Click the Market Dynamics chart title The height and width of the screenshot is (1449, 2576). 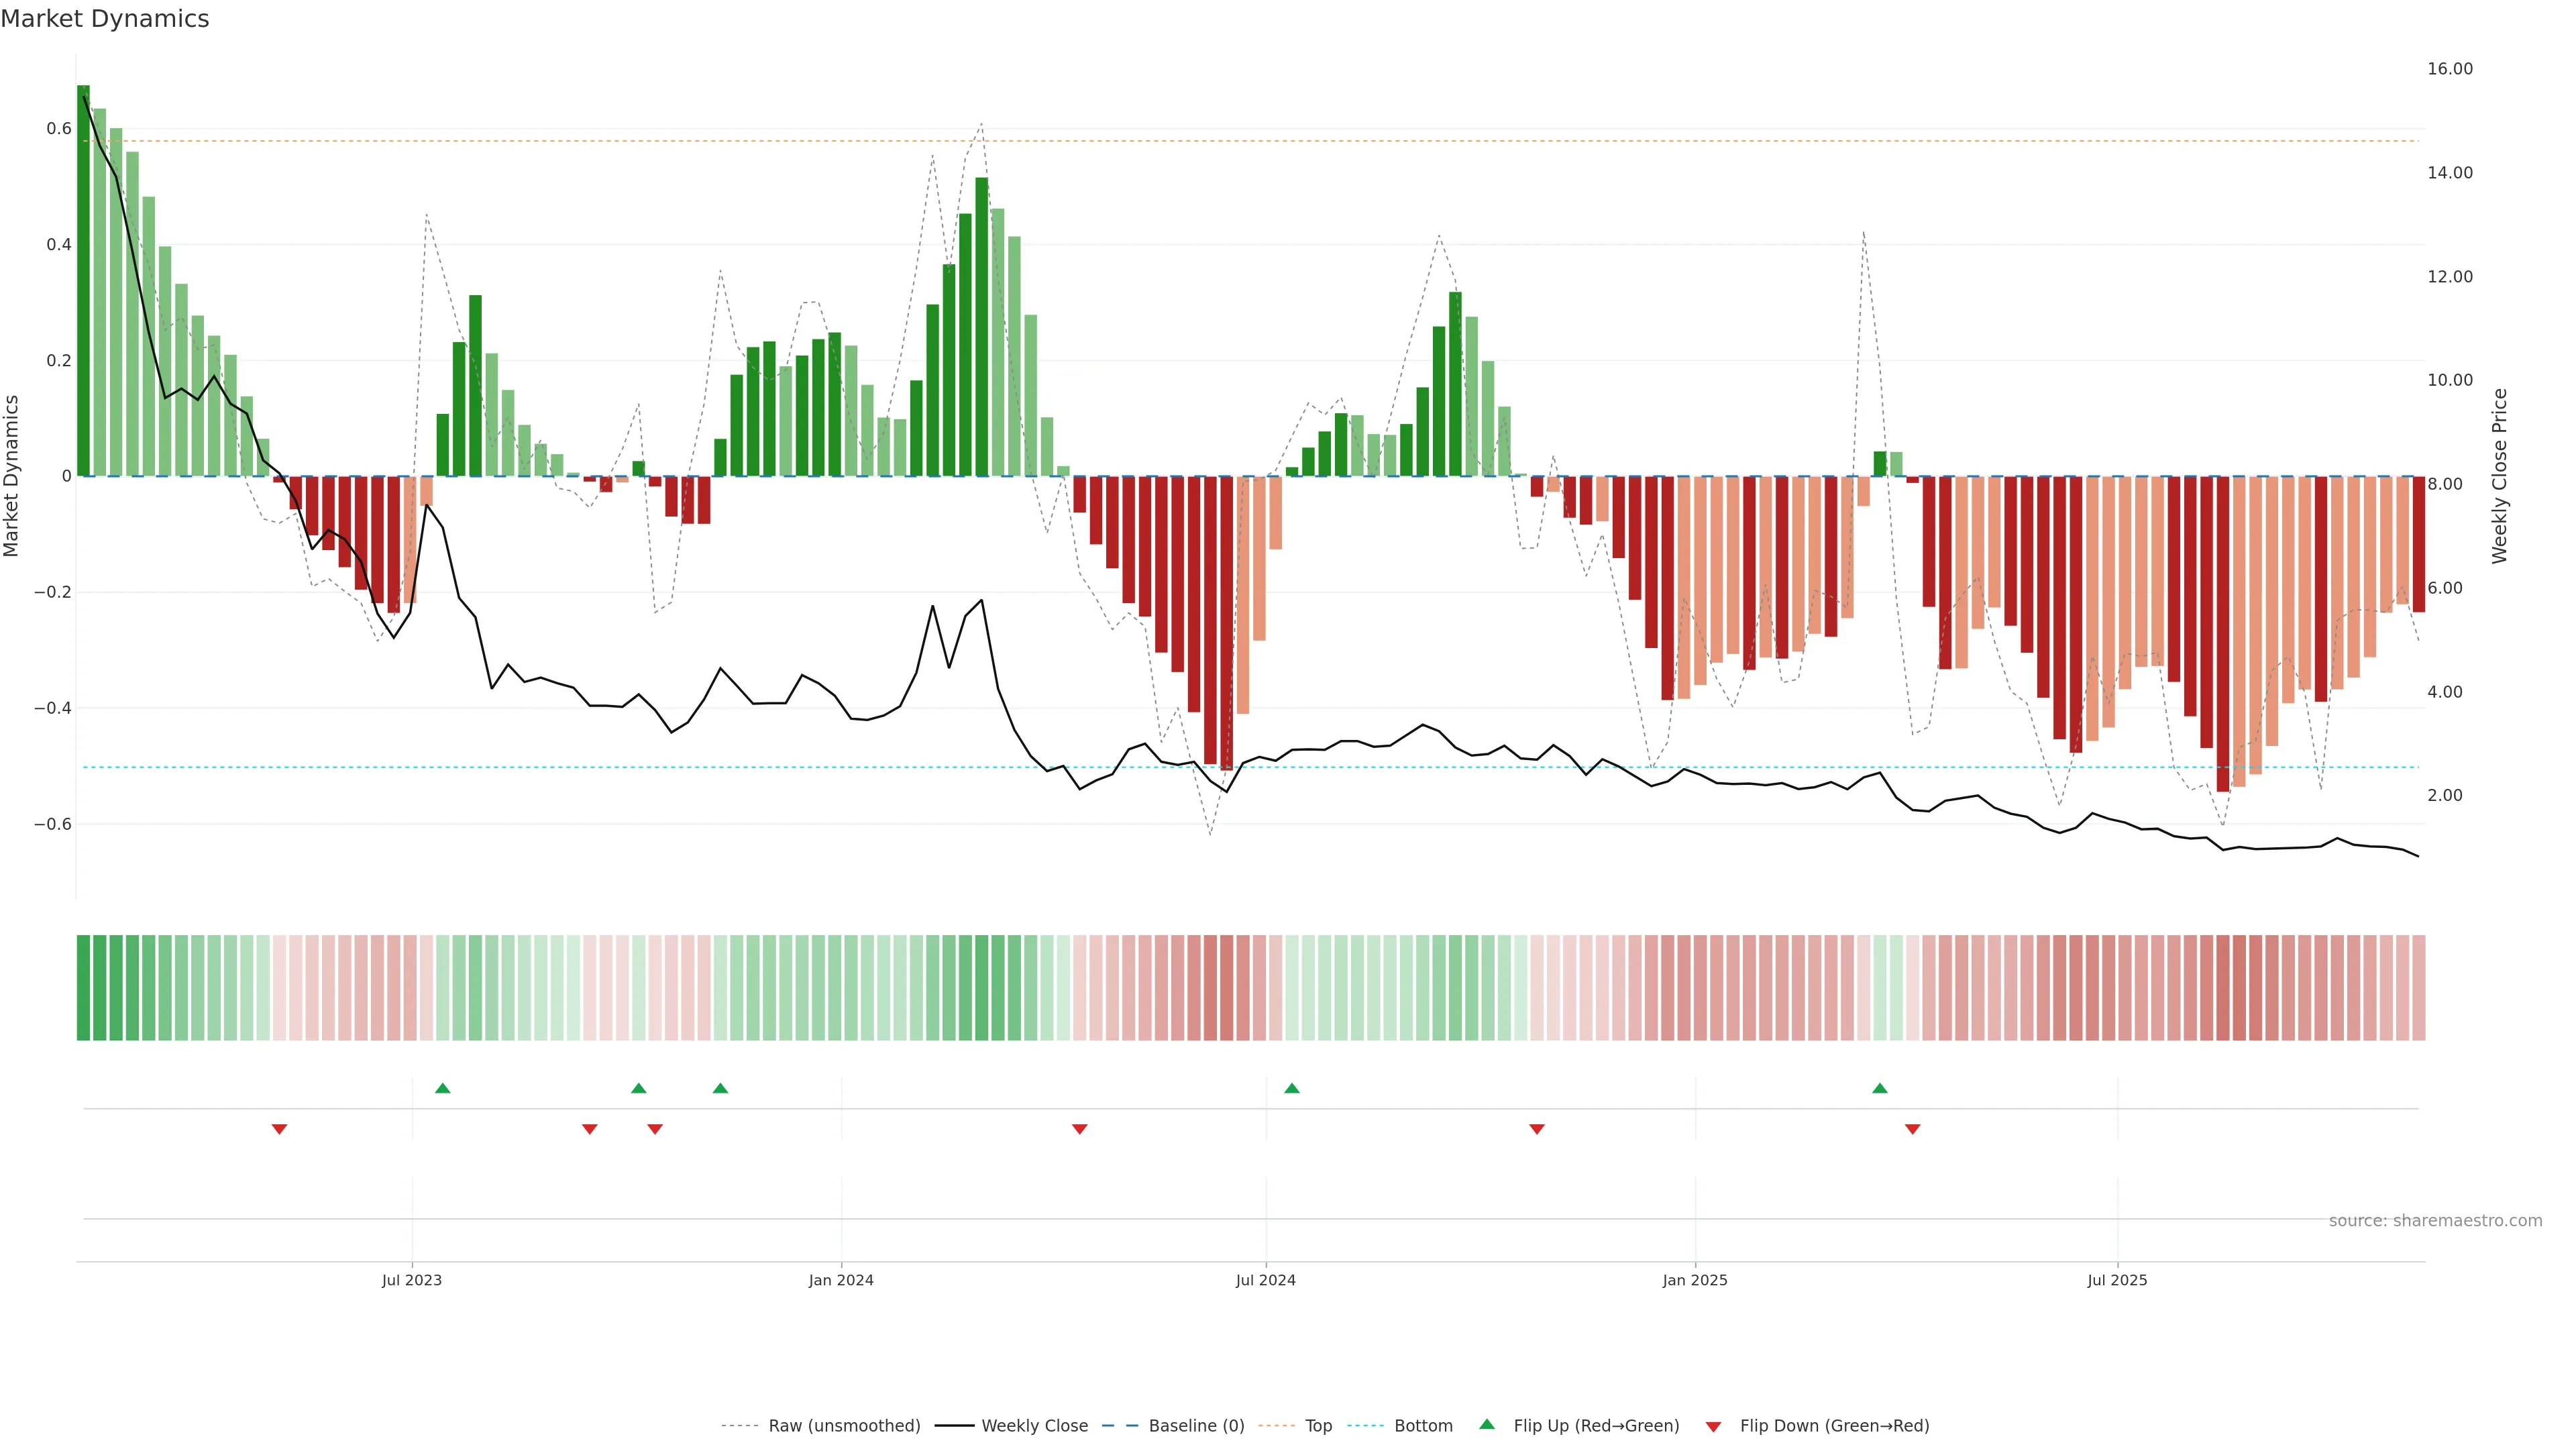click(x=105, y=19)
